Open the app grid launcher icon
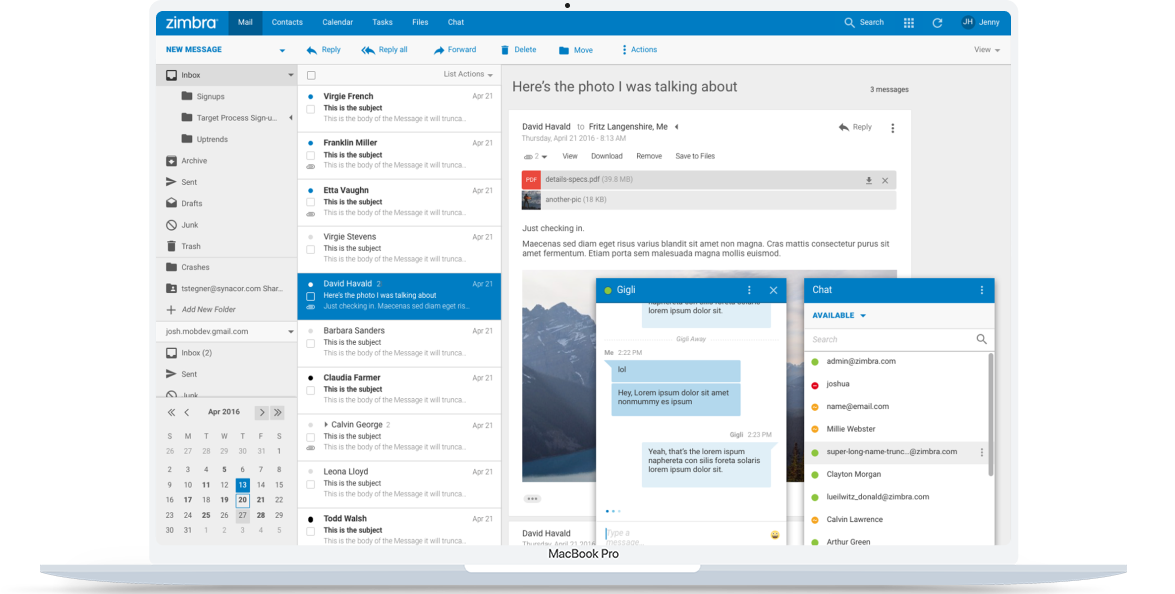The image size is (1175, 594). (908, 21)
